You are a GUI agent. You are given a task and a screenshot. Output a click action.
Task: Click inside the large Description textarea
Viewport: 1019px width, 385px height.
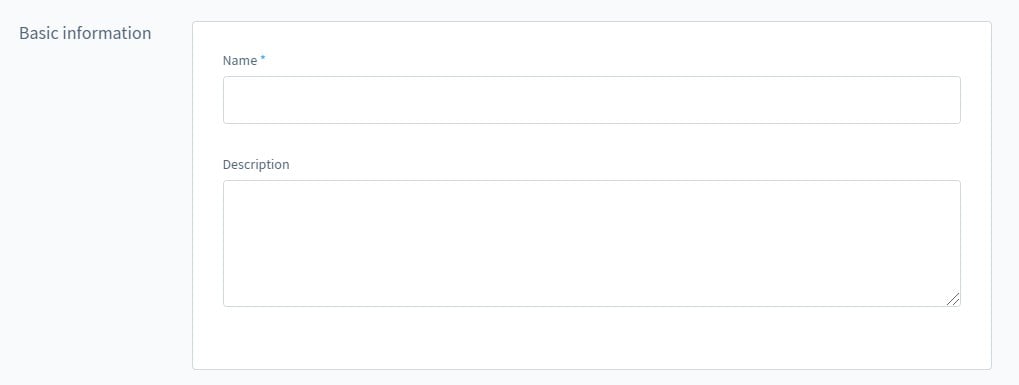point(591,243)
